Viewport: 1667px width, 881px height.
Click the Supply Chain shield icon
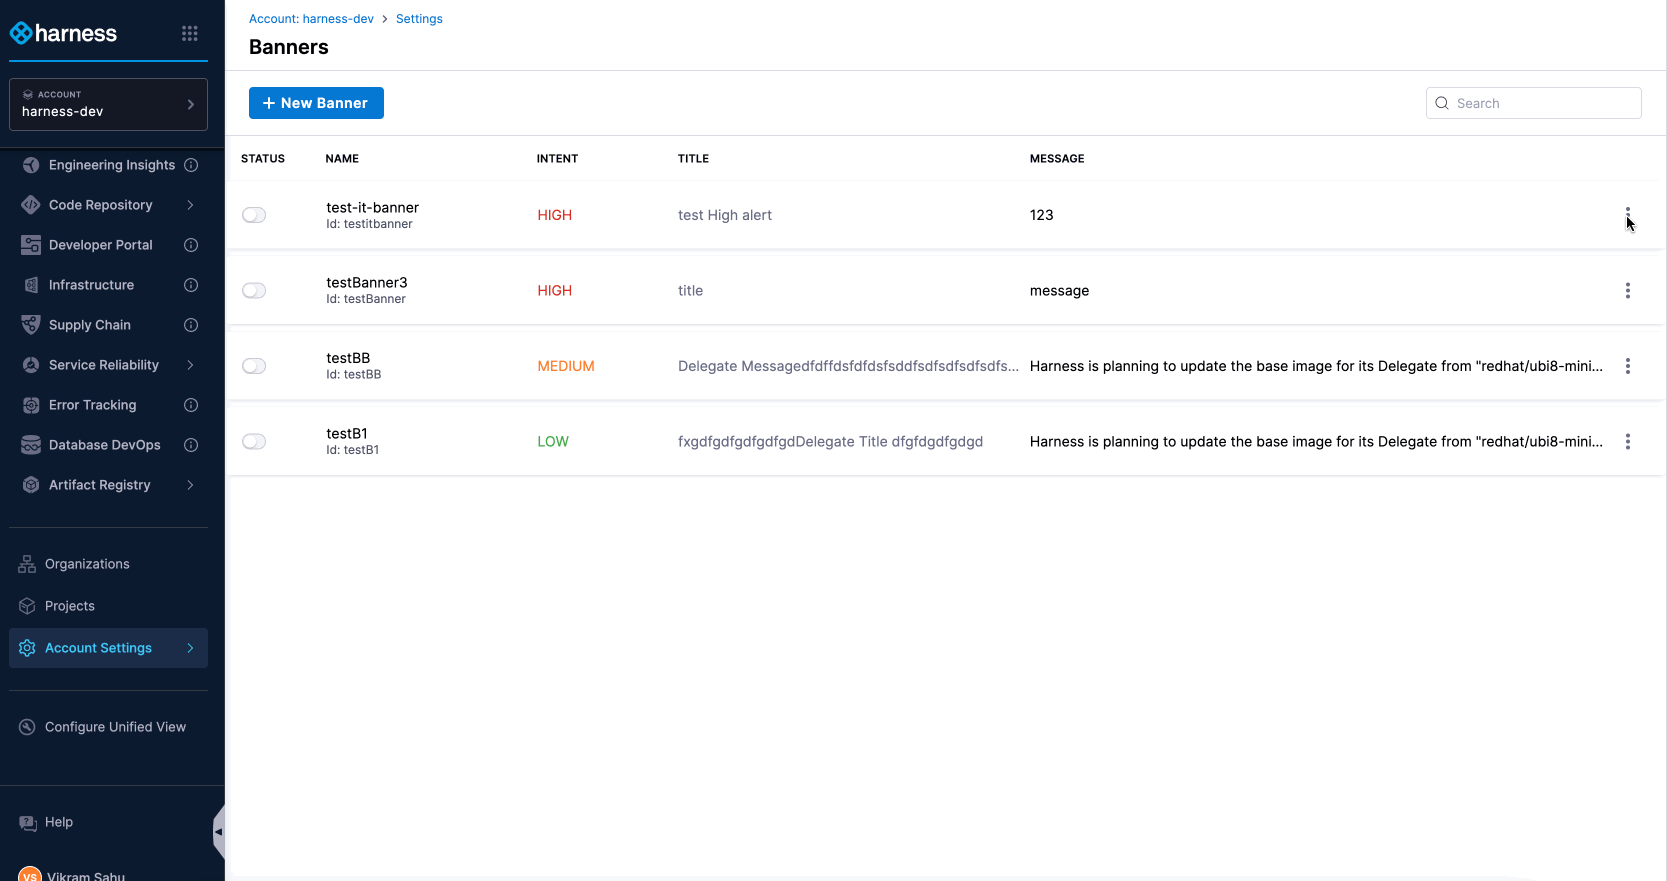31,325
